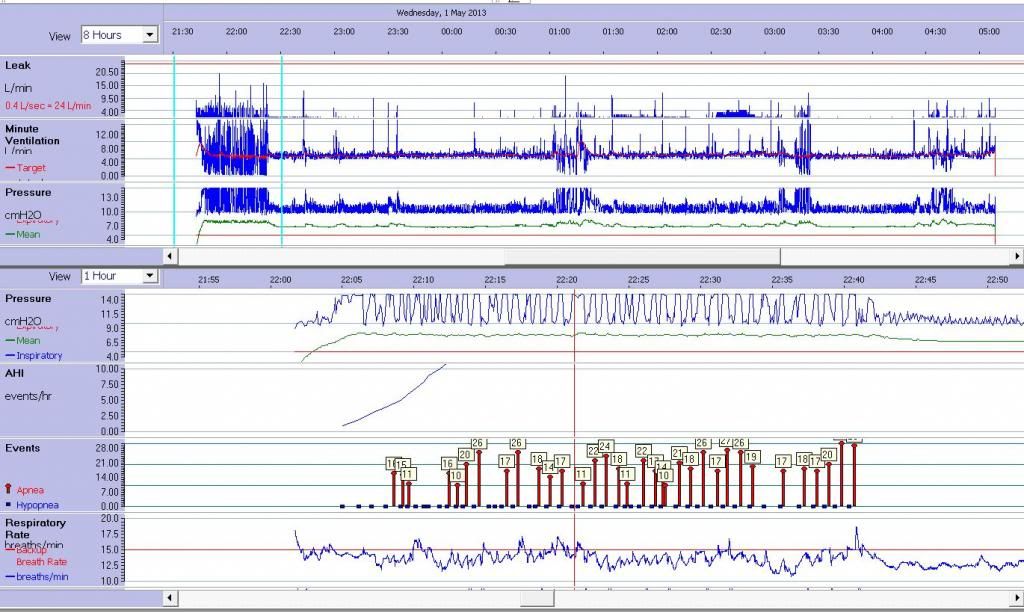This screenshot has width=1024, height=612.
Task: Click the overview graph scrollbar thumb
Action: pyautogui.click(x=642, y=256)
